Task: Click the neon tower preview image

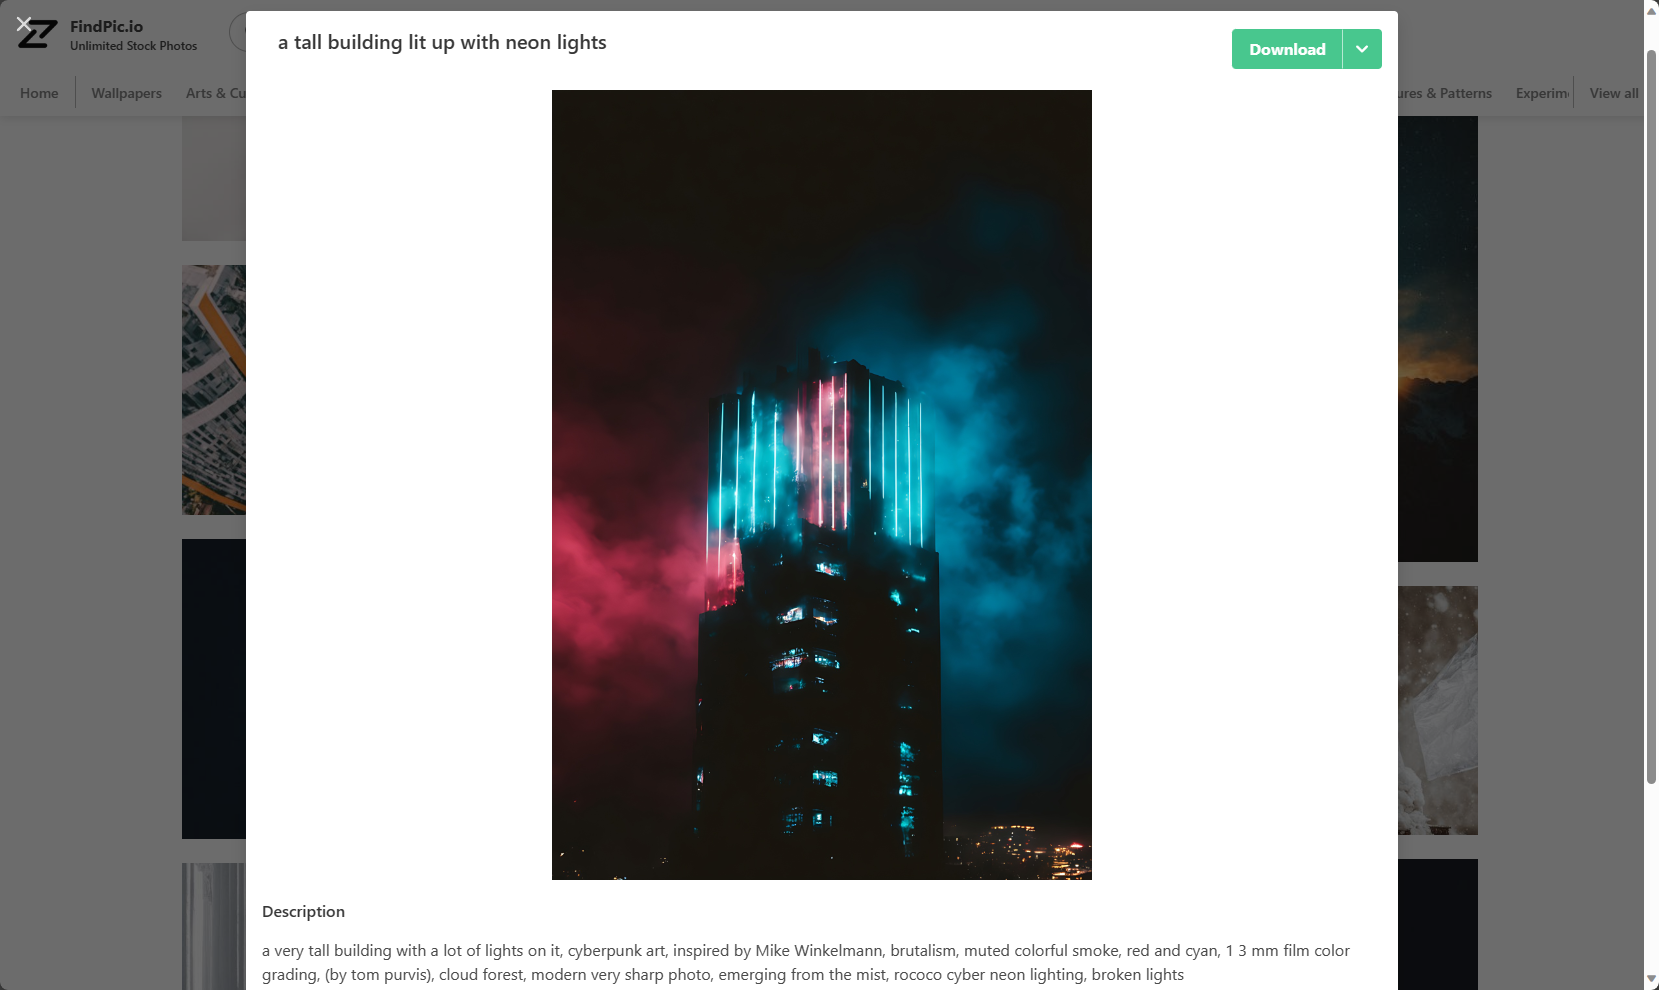Action: click(822, 485)
